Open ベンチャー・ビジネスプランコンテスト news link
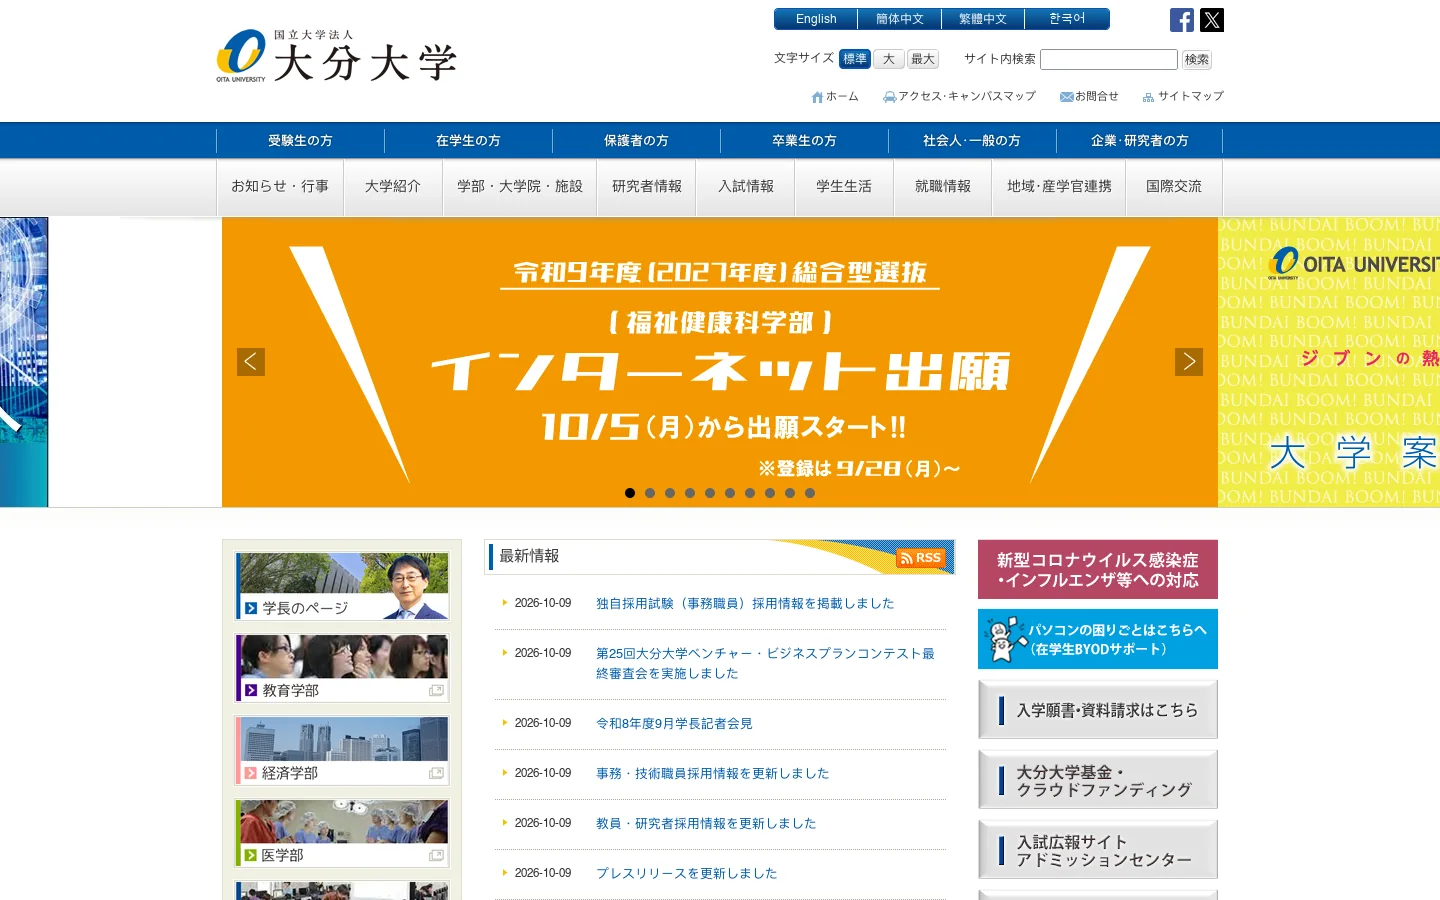This screenshot has height=900, width=1440. 765,664
